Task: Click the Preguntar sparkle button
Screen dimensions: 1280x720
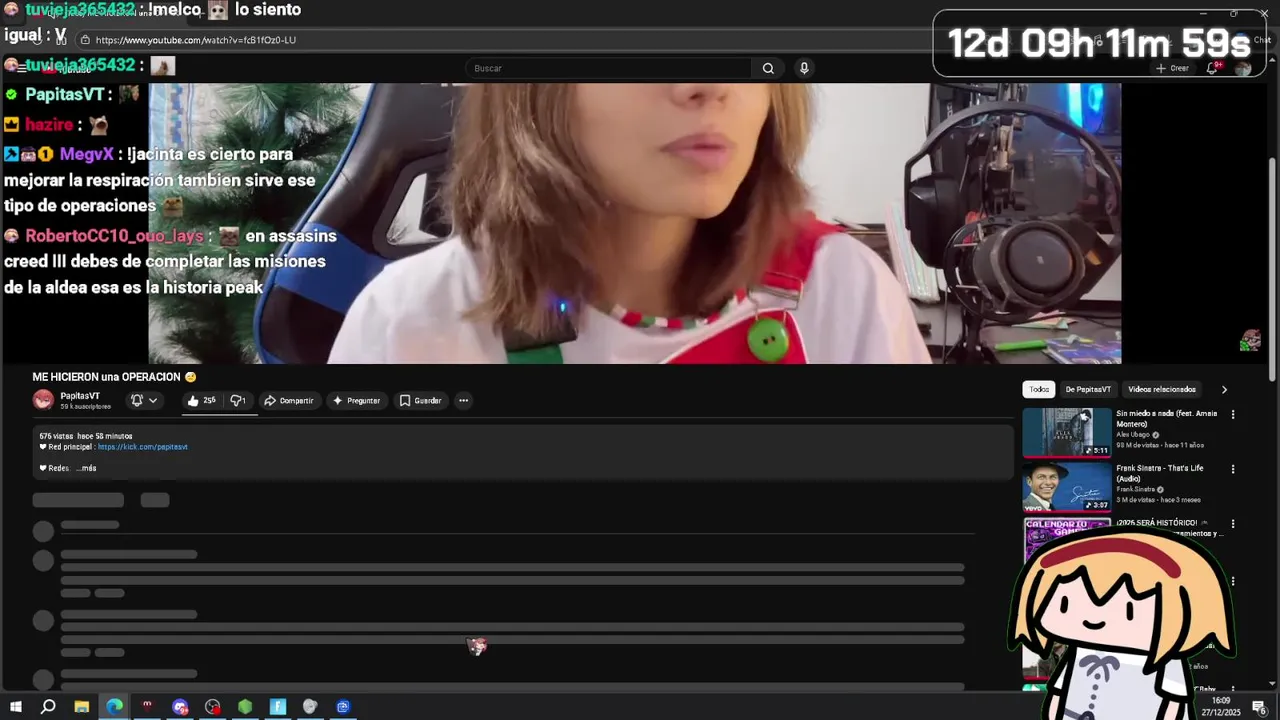Action: tap(357, 400)
